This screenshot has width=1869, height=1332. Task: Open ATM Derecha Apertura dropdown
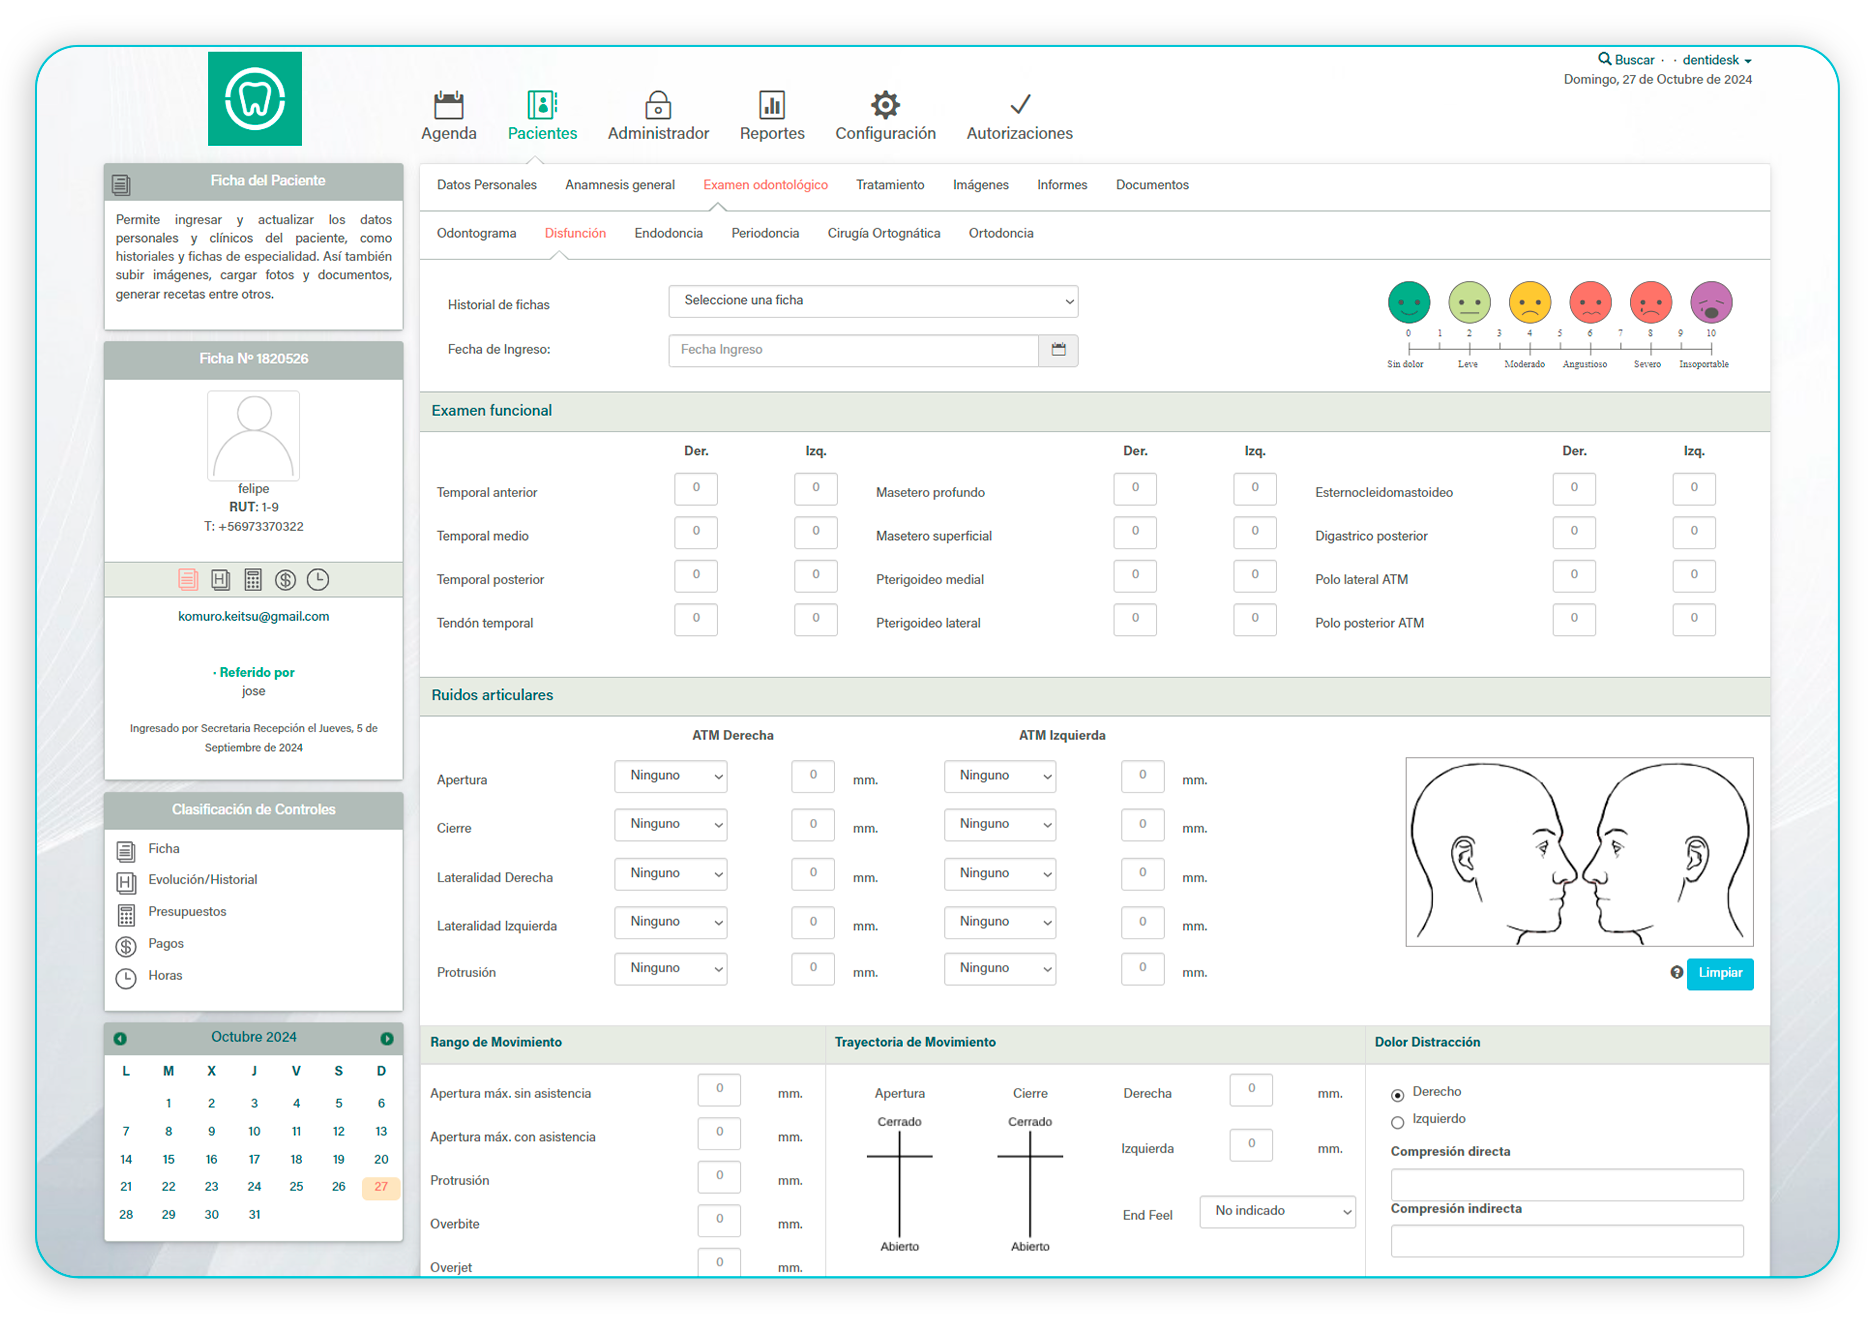(670, 777)
